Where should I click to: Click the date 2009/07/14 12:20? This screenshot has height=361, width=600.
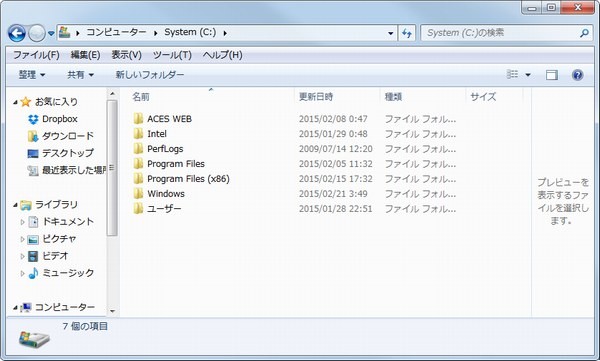point(336,149)
